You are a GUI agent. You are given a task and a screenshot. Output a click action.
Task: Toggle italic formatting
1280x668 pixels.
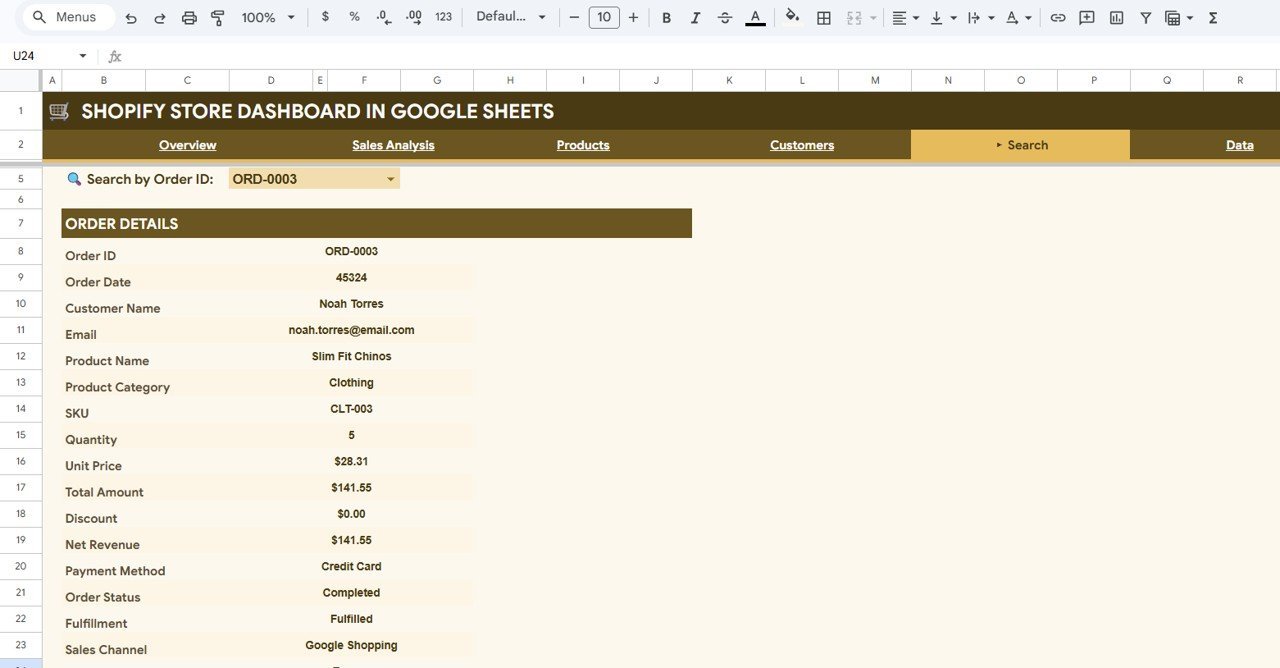tap(695, 17)
